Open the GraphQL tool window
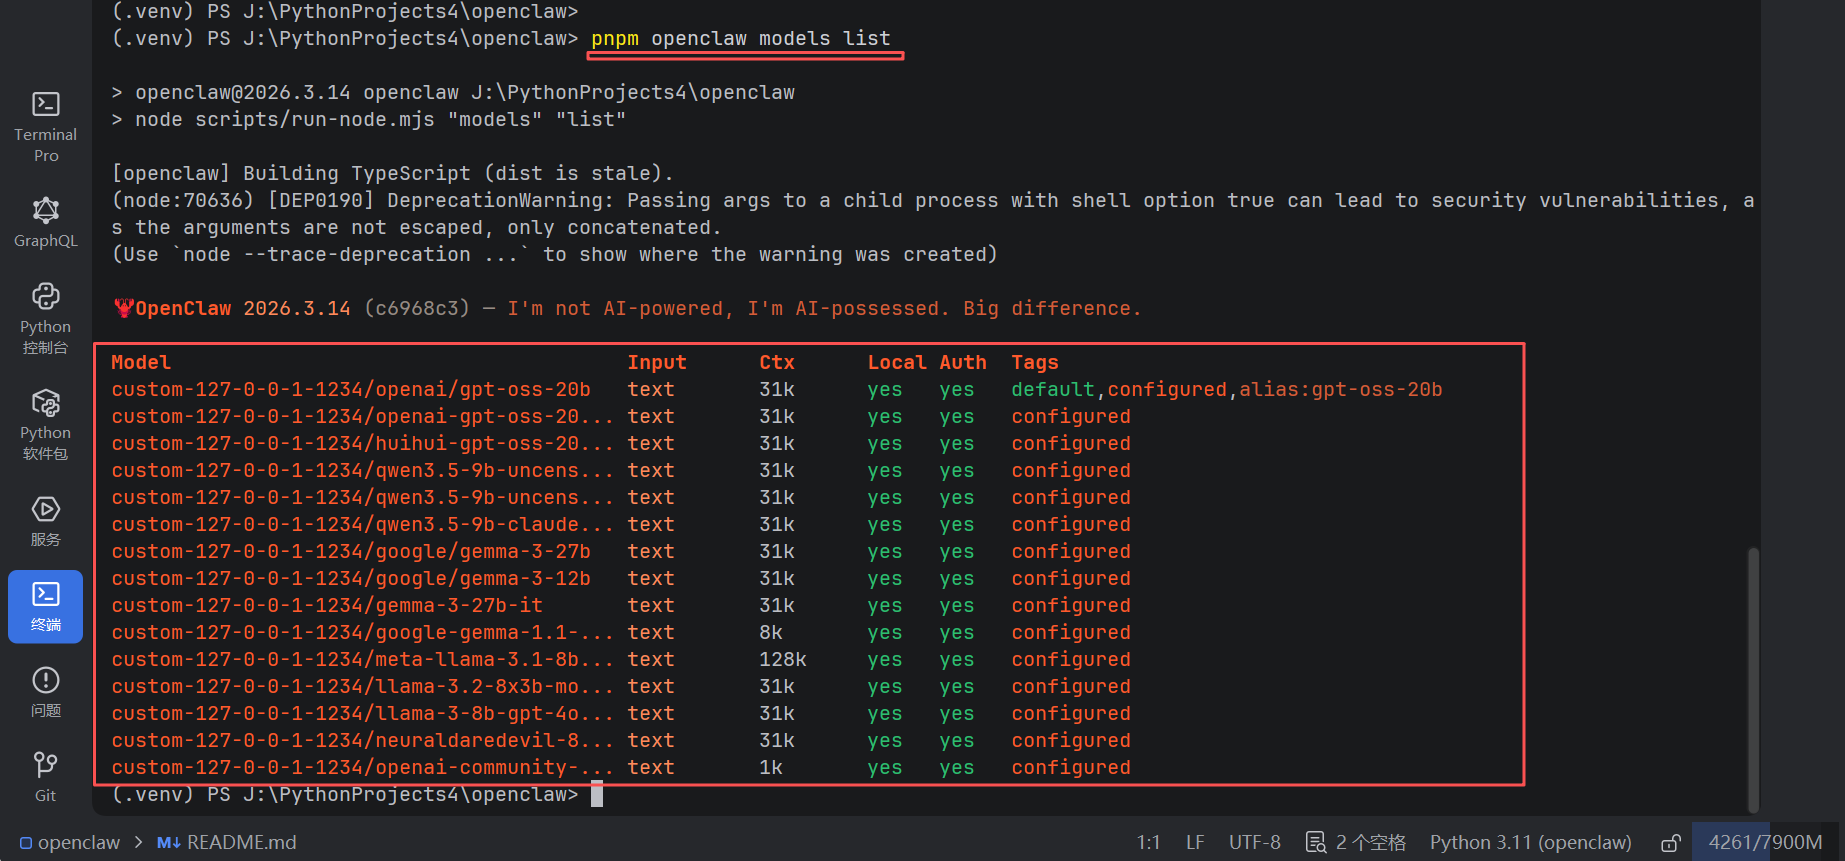The width and height of the screenshot is (1845, 861). [x=45, y=223]
